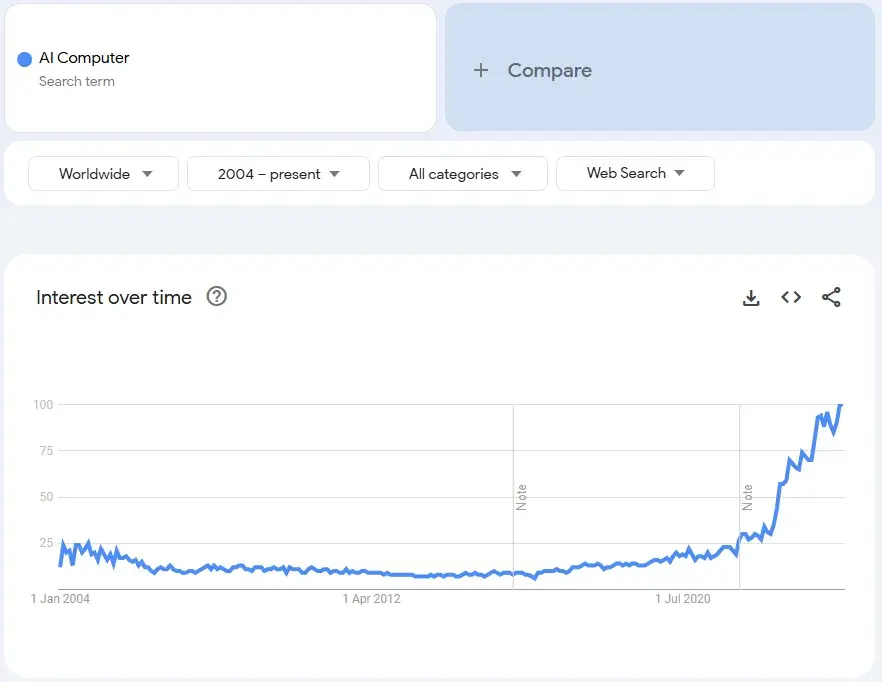The width and height of the screenshot is (882, 682).
Task: Click the 1 Apr 2012 axis label
Action: click(x=372, y=599)
